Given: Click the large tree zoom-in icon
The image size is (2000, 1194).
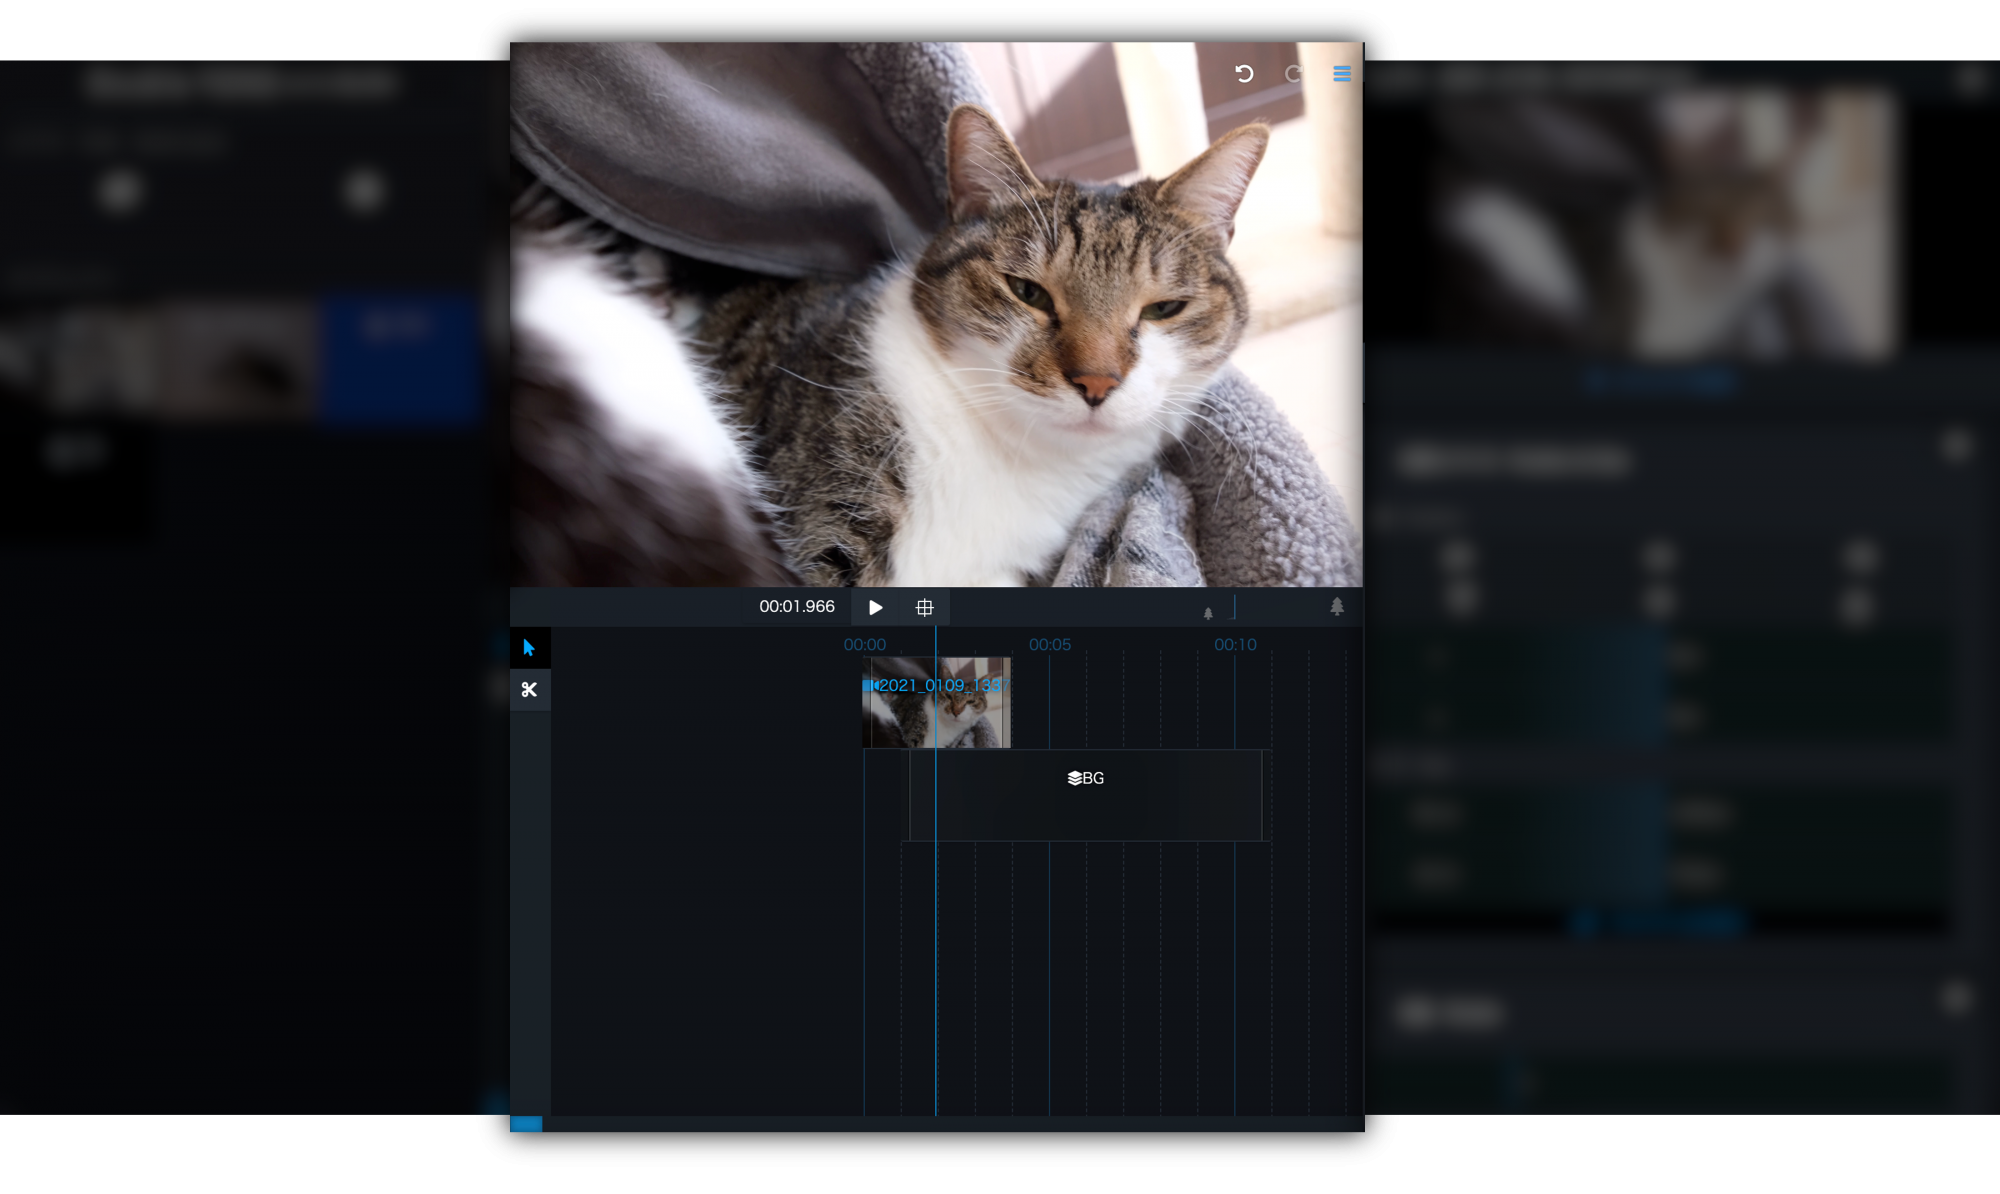Looking at the screenshot, I should [x=1337, y=606].
